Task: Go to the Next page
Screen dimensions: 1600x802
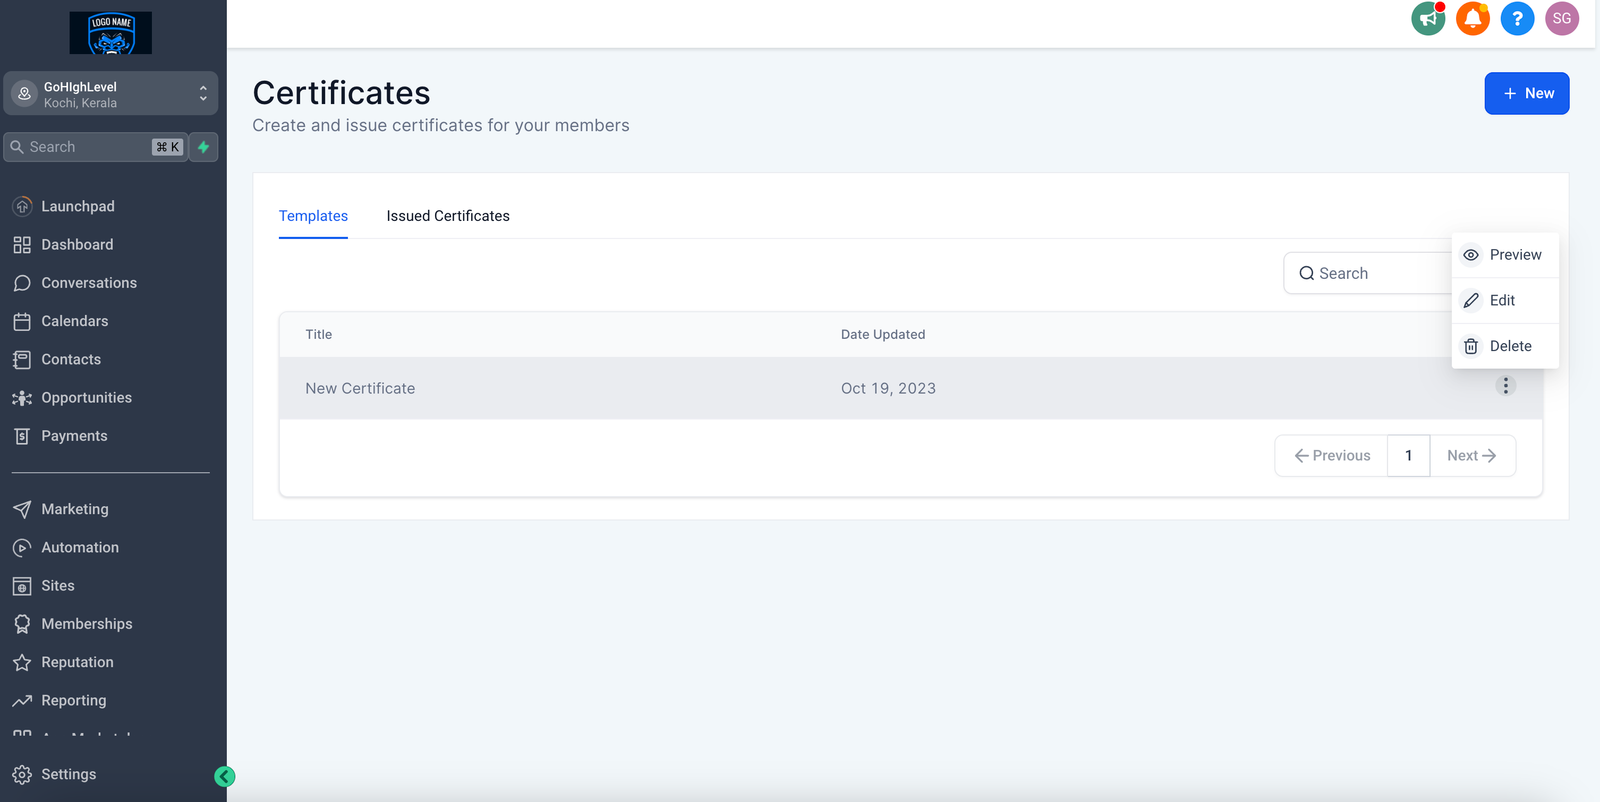Action: click(1472, 456)
